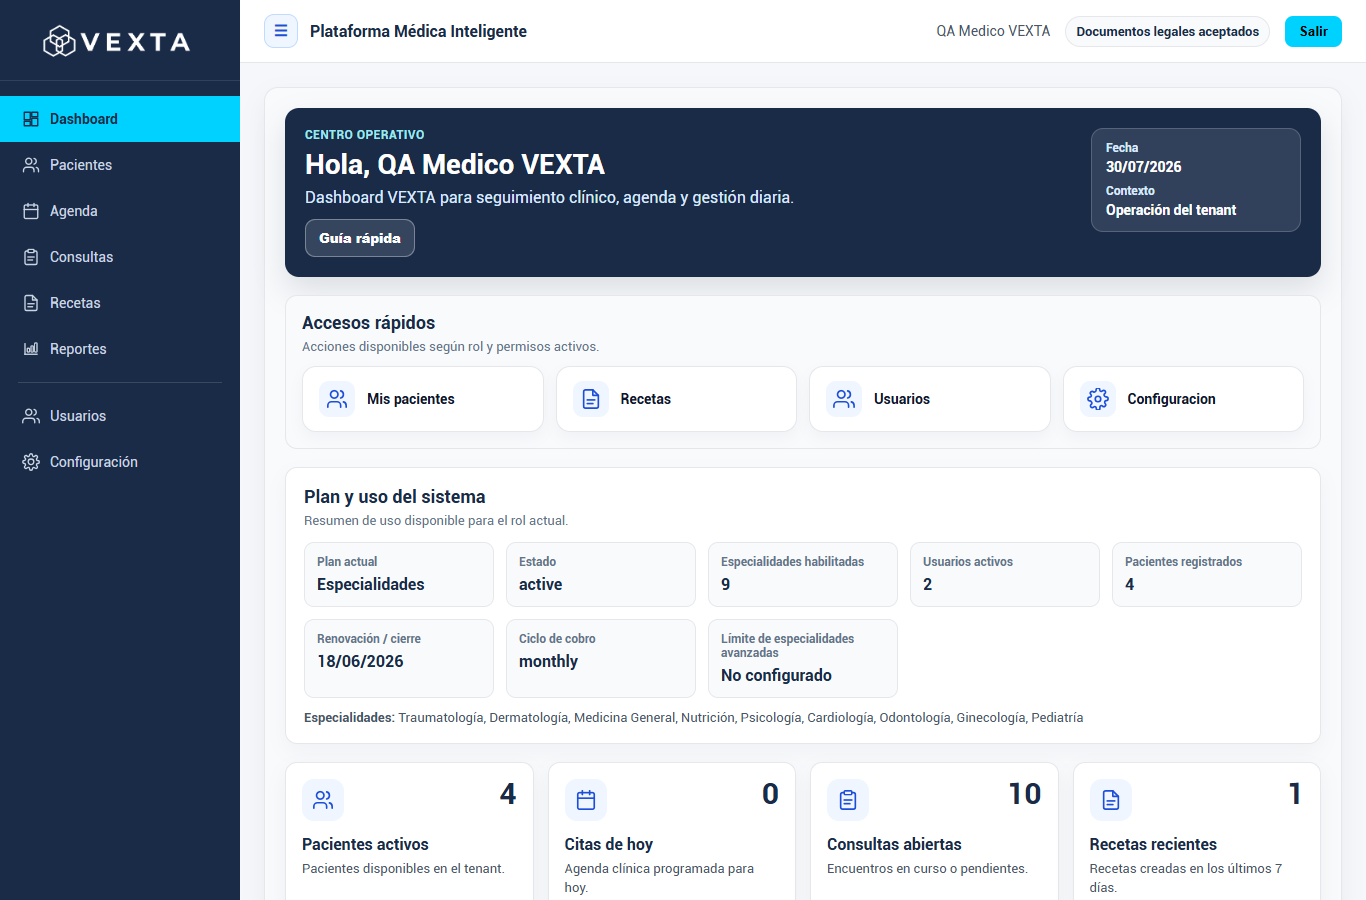
Task: Click the Recetas document icon in sidebar
Action: 31,303
